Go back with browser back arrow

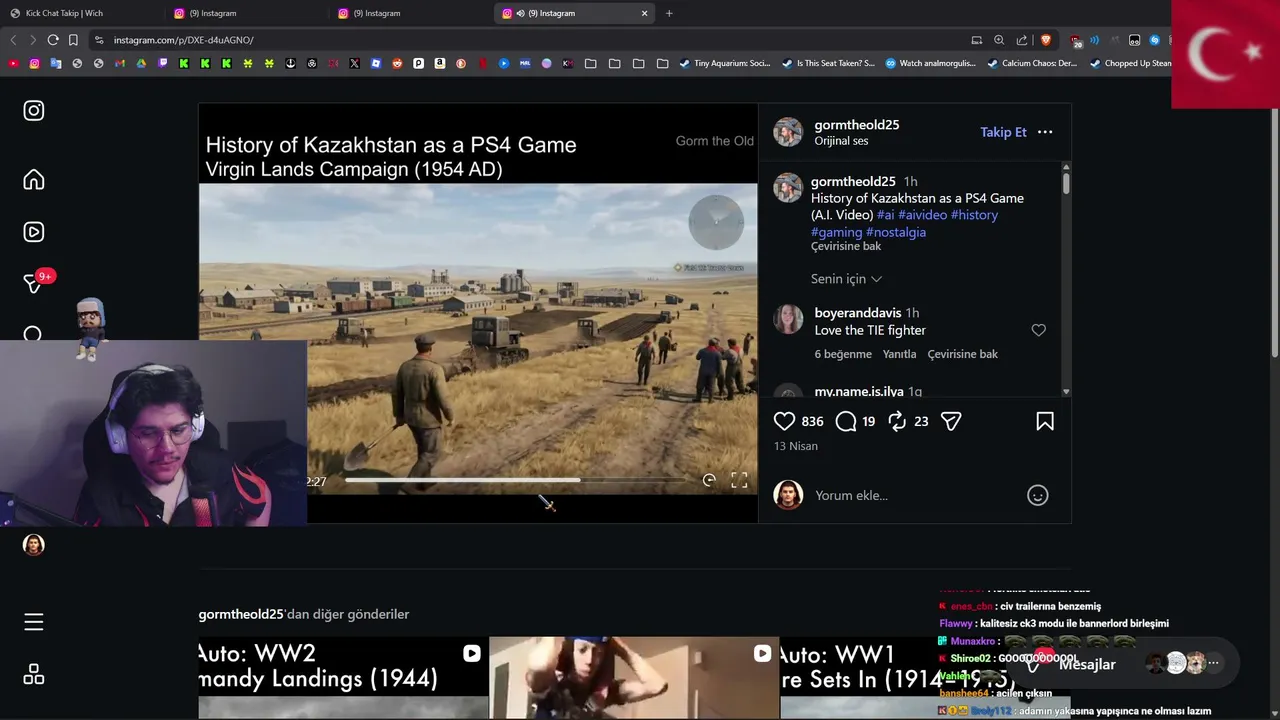click(13, 40)
